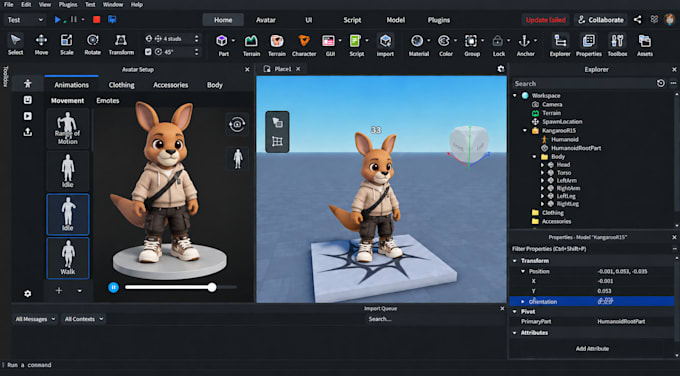Click the share icon beside Collaborate
Screen dimensions: 680x376
click(638, 20)
